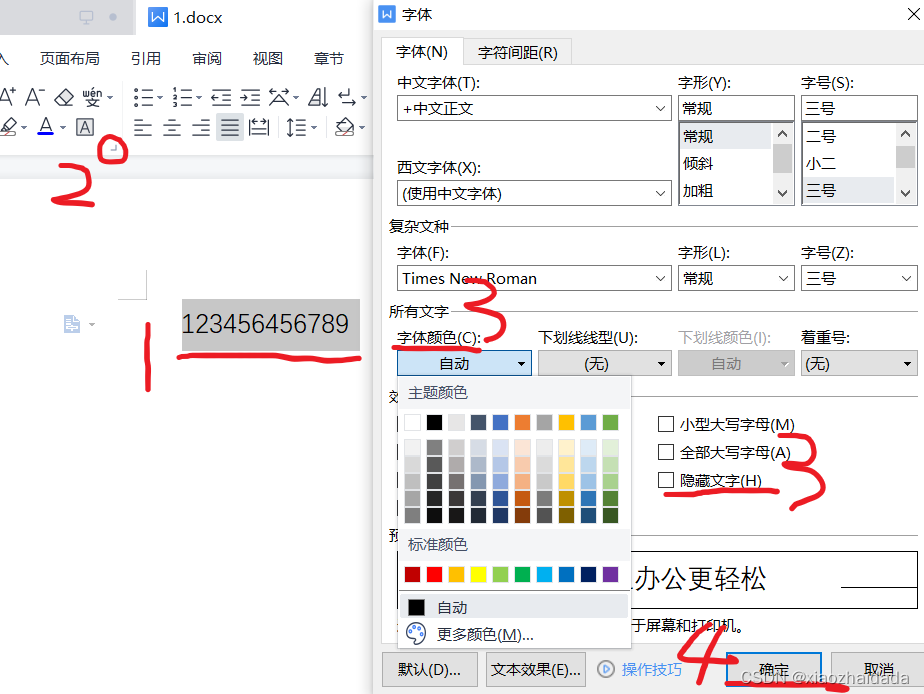Open the 字体颜色 dropdown showing 自动

[x=464, y=363]
